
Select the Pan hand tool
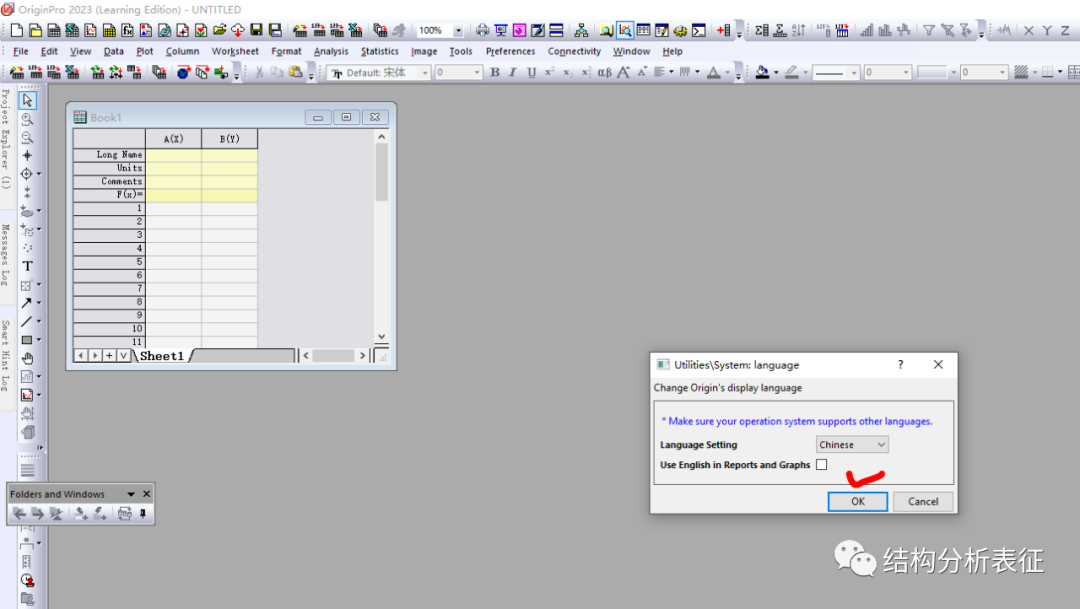[x=27, y=358]
